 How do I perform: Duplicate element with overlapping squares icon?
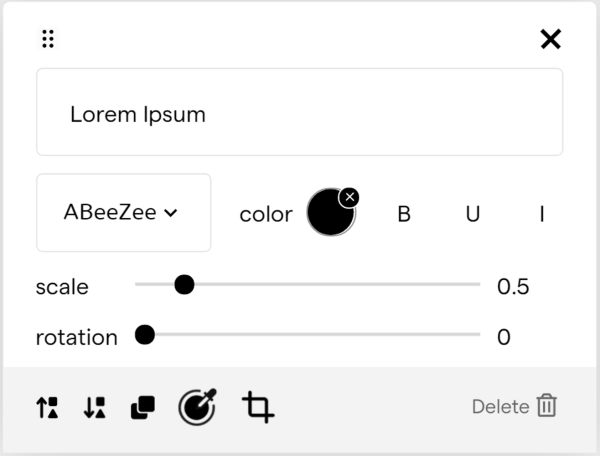143,407
